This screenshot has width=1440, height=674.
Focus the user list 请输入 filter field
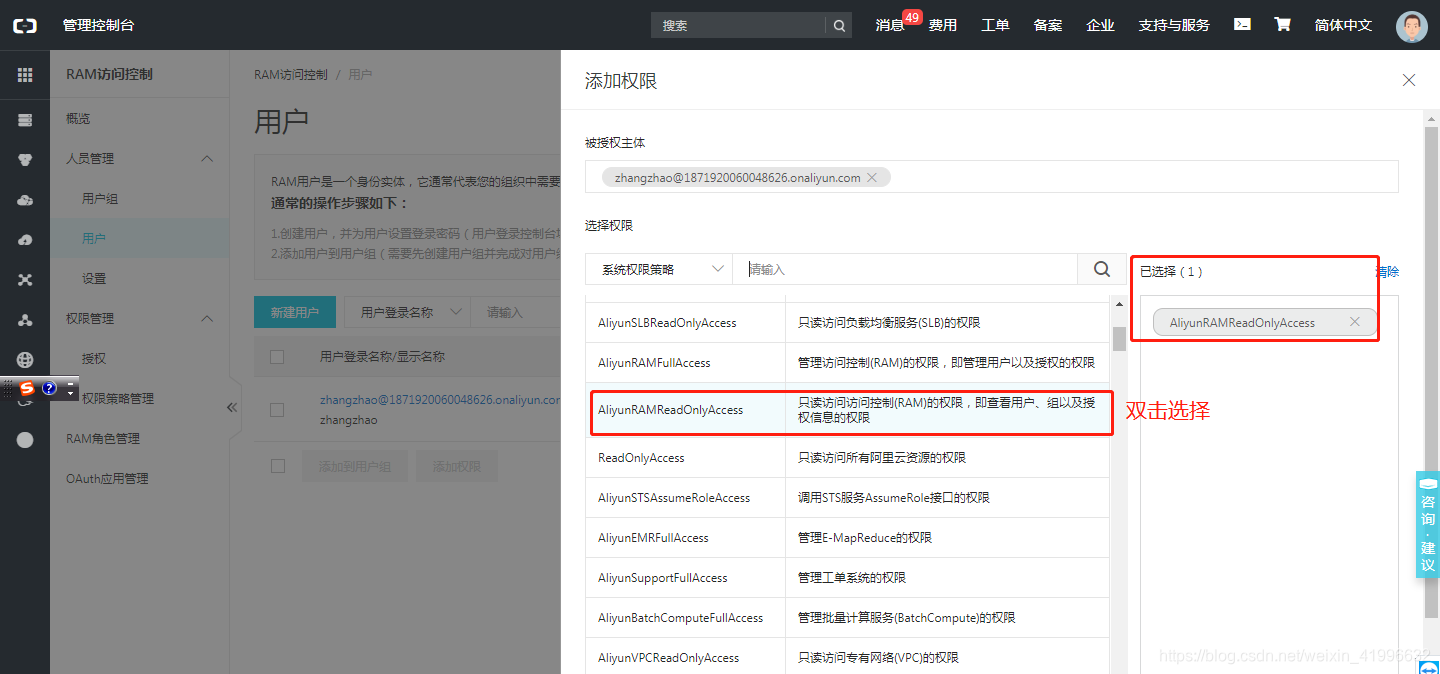coord(515,312)
